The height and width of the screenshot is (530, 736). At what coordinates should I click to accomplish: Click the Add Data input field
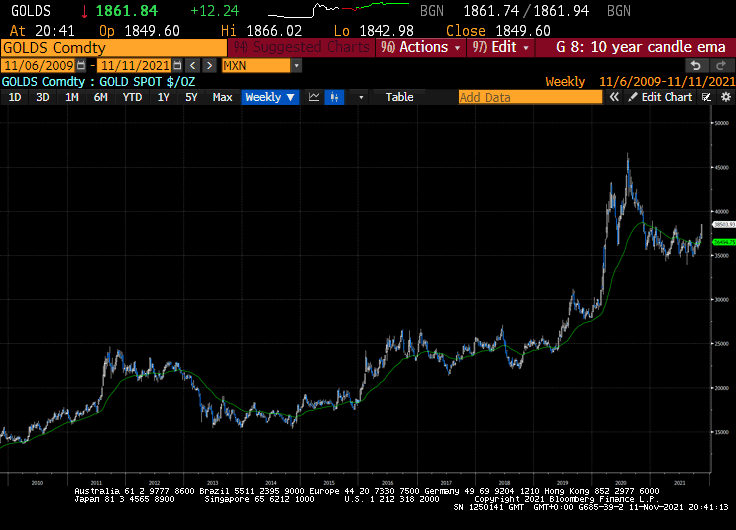pyautogui.click(x=530, y=97)
